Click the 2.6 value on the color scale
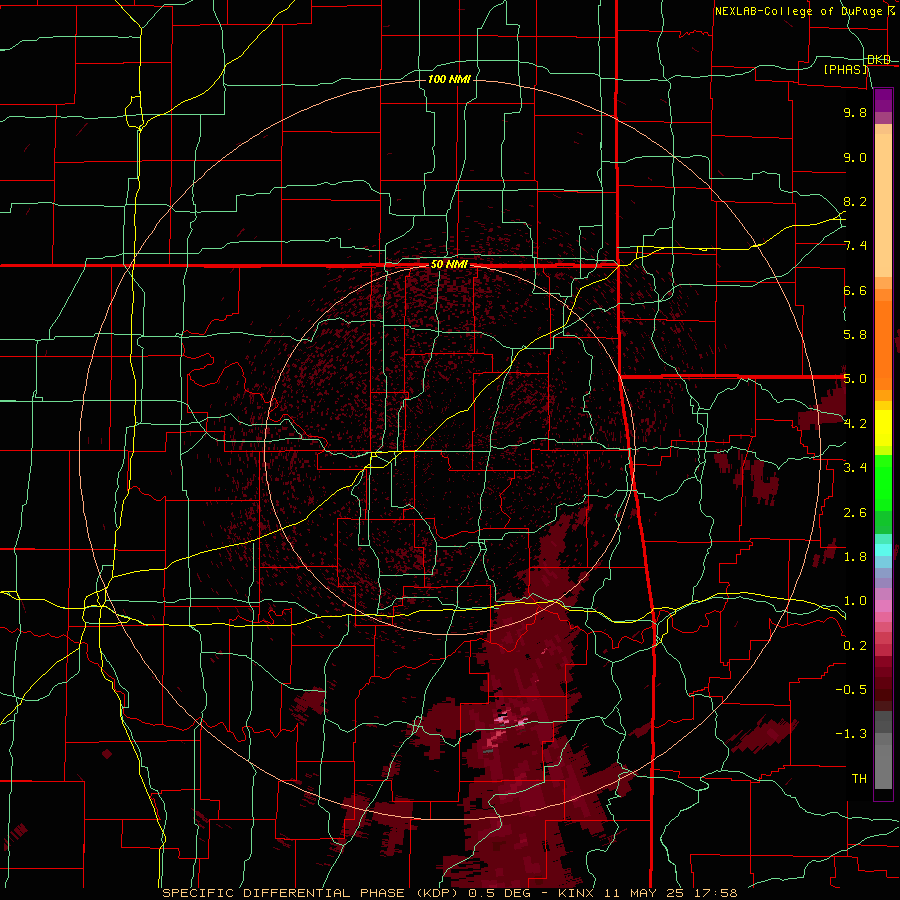The image size is (900, 900). 855,513
